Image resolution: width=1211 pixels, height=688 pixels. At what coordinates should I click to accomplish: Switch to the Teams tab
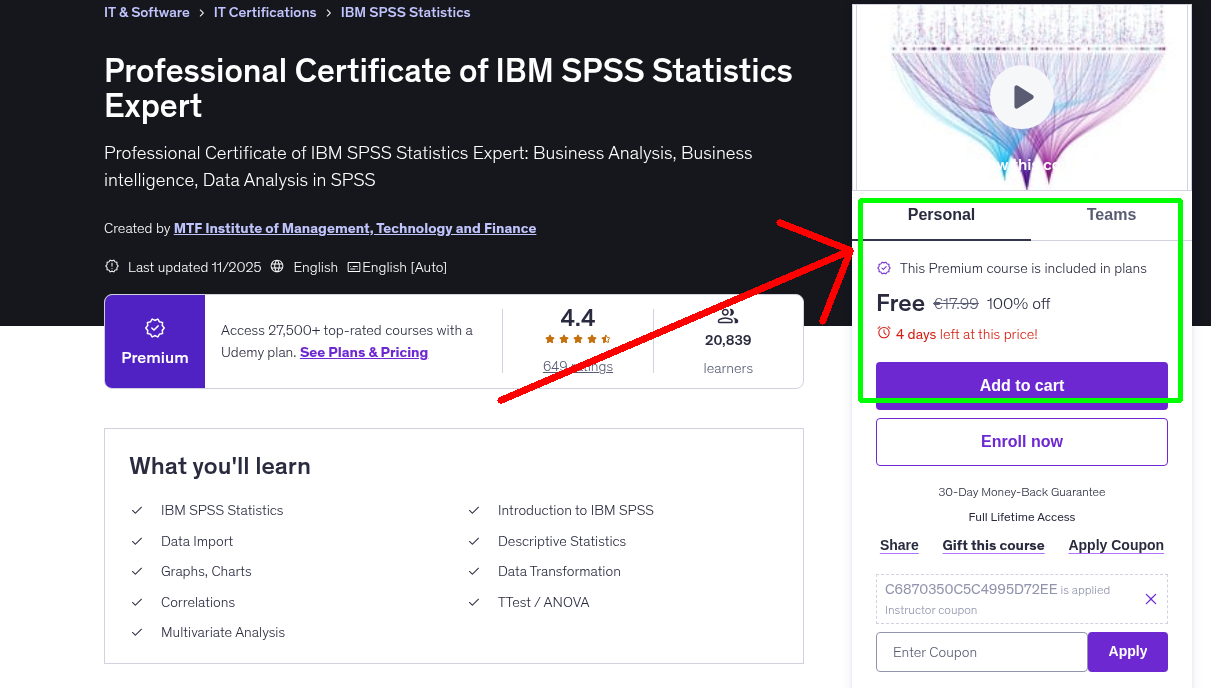(1110, 214)
